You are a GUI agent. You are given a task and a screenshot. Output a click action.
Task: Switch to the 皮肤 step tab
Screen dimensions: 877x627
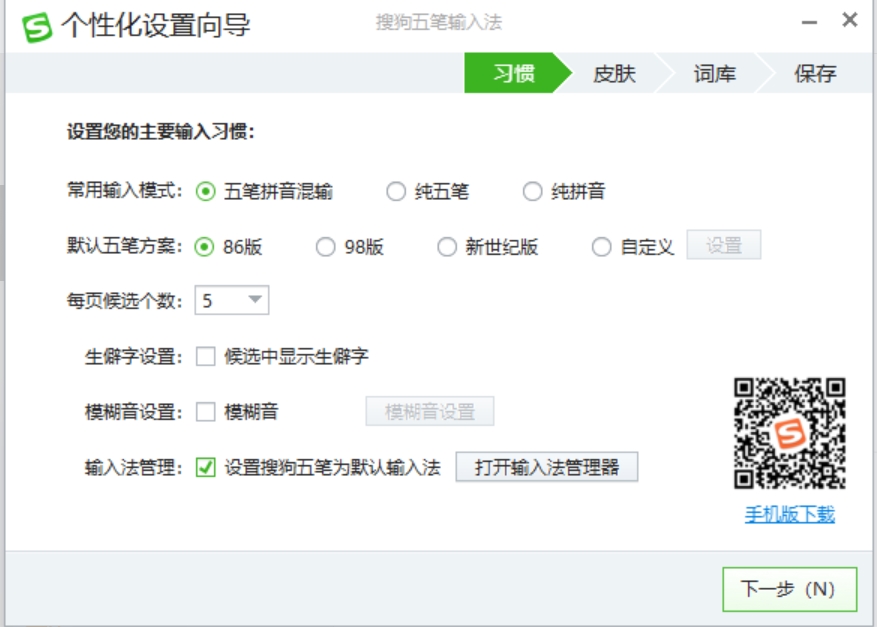(614, 73)
